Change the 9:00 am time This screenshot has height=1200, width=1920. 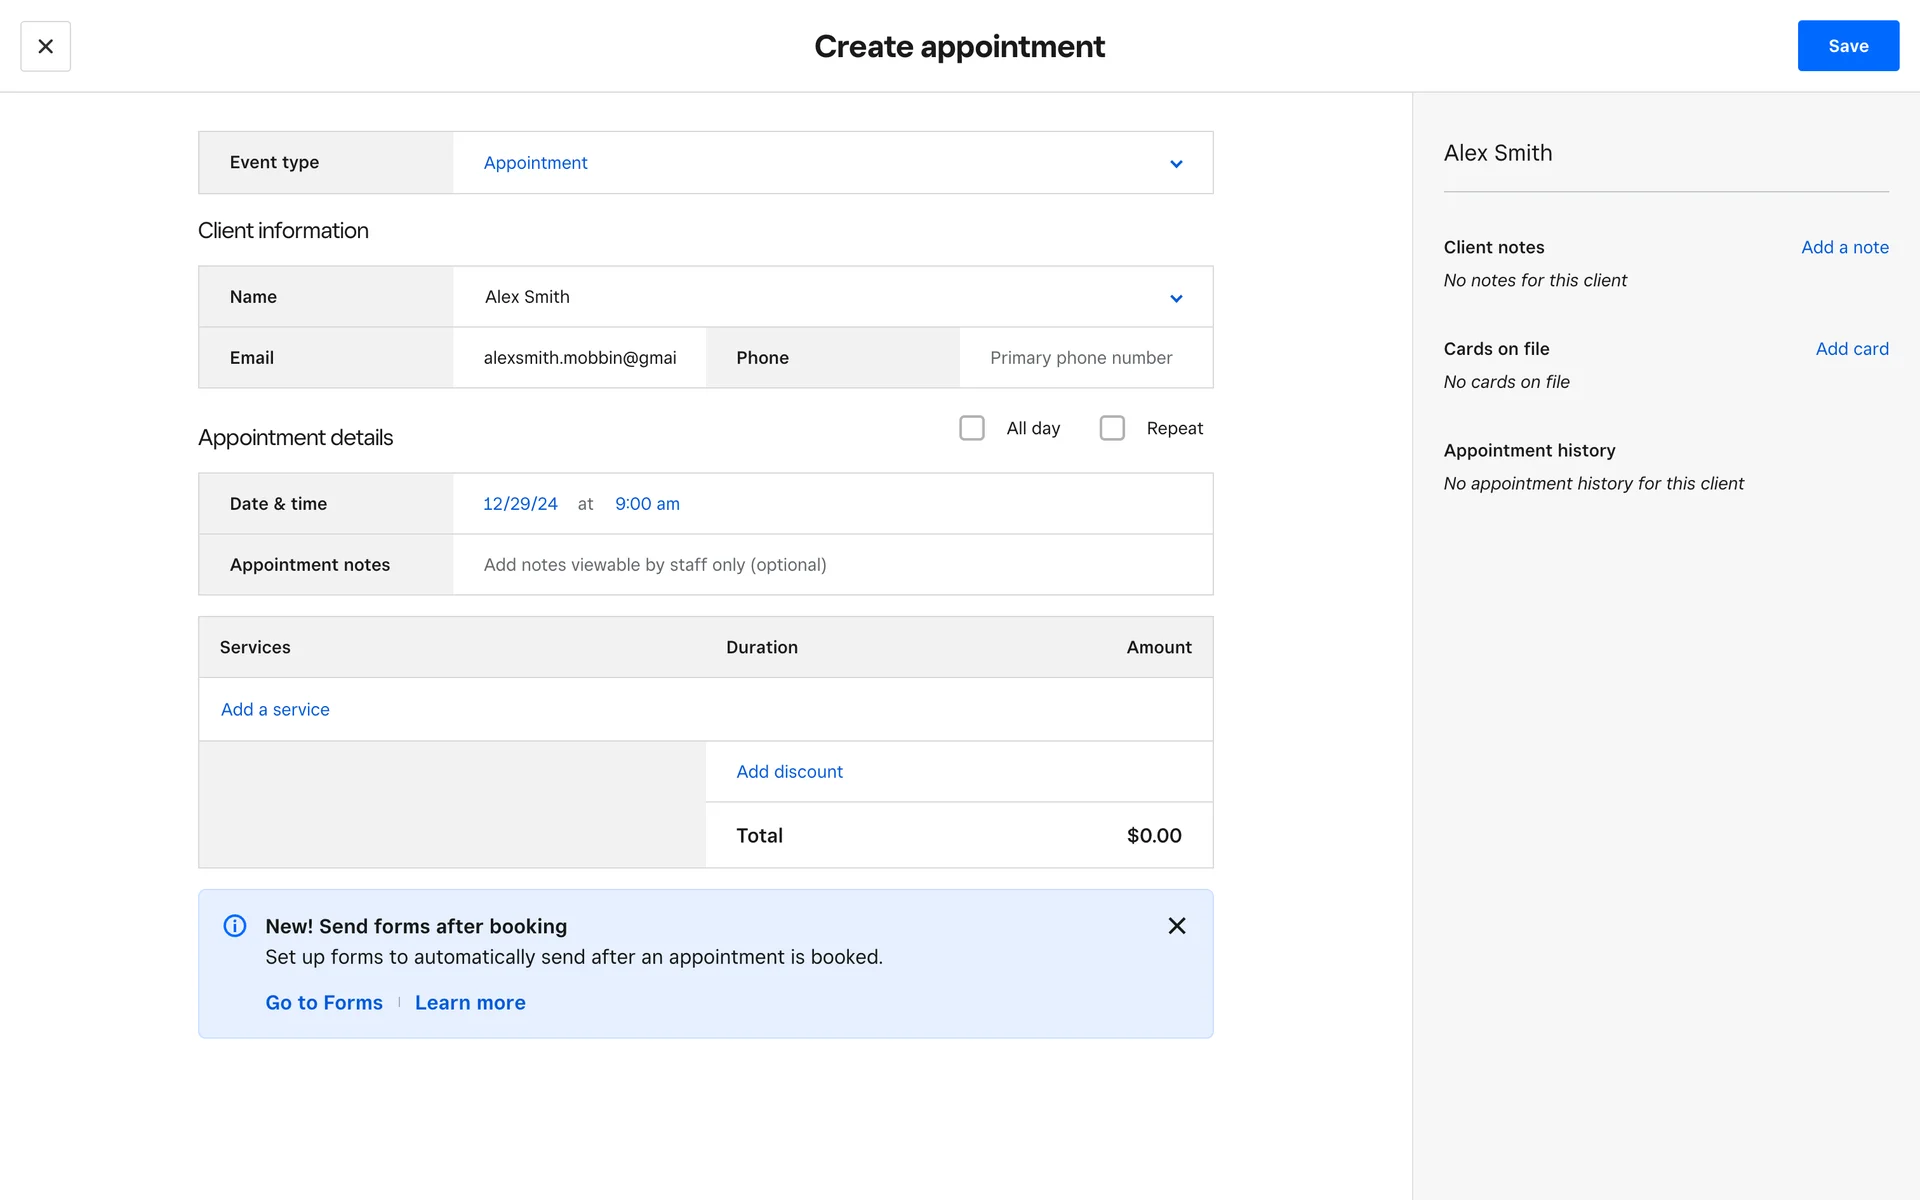pyautogui.click(x=647, y=504)
